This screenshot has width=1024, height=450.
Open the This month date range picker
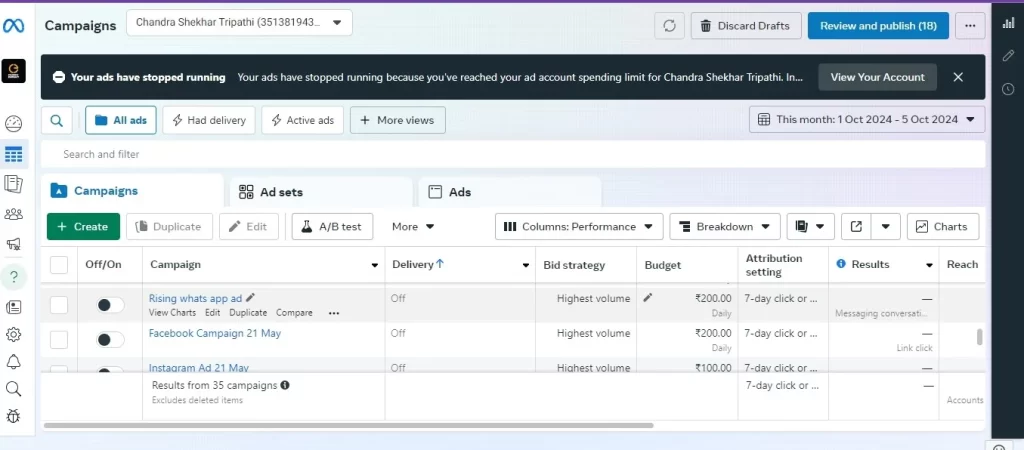866,120
